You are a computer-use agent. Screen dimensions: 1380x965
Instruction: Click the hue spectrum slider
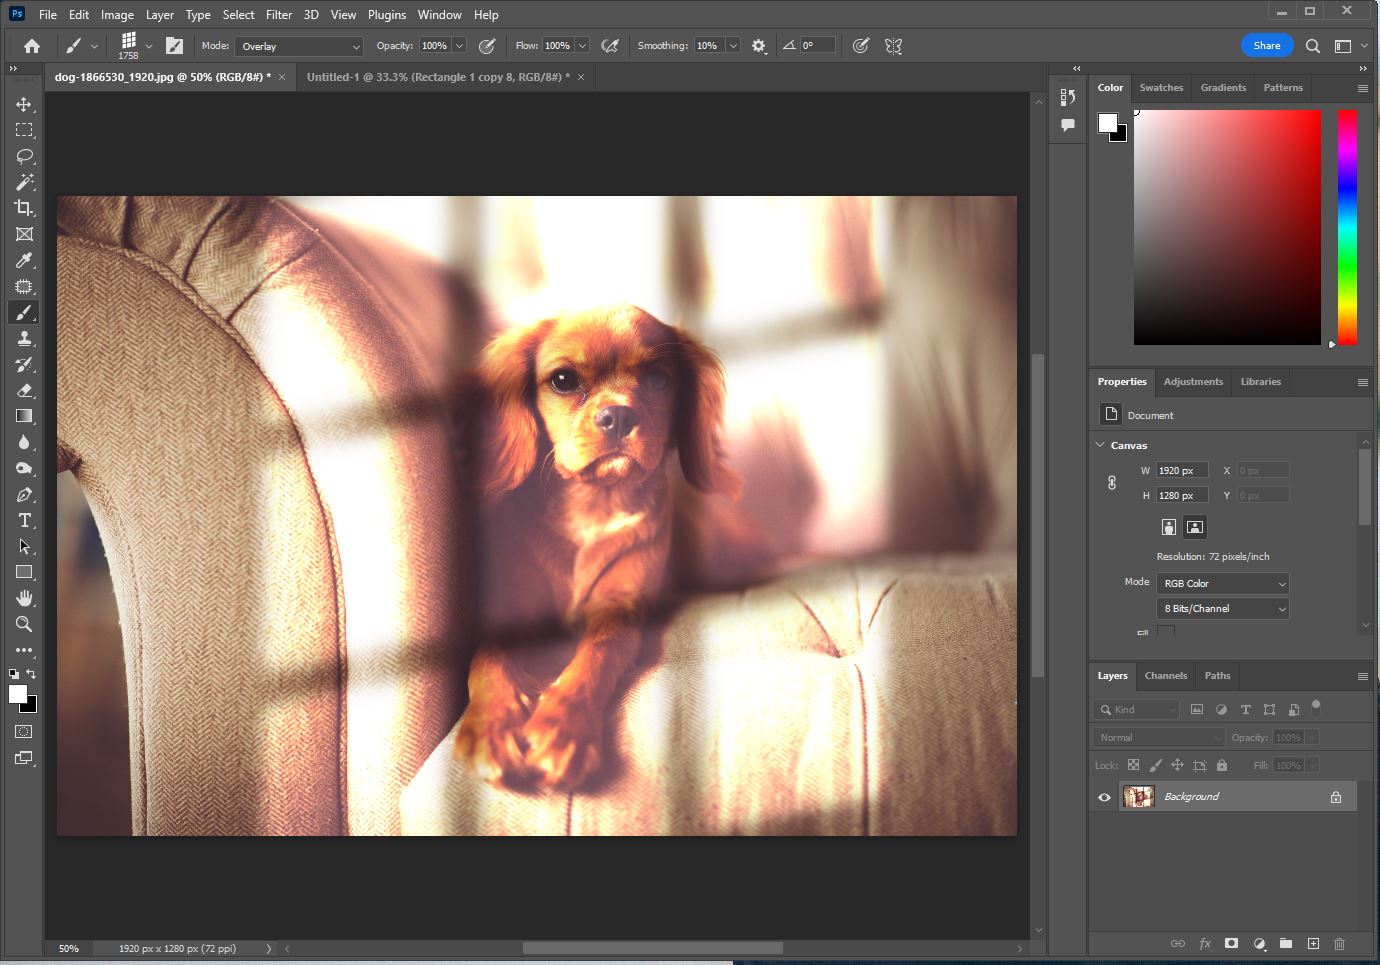[x=1347, y=227]
